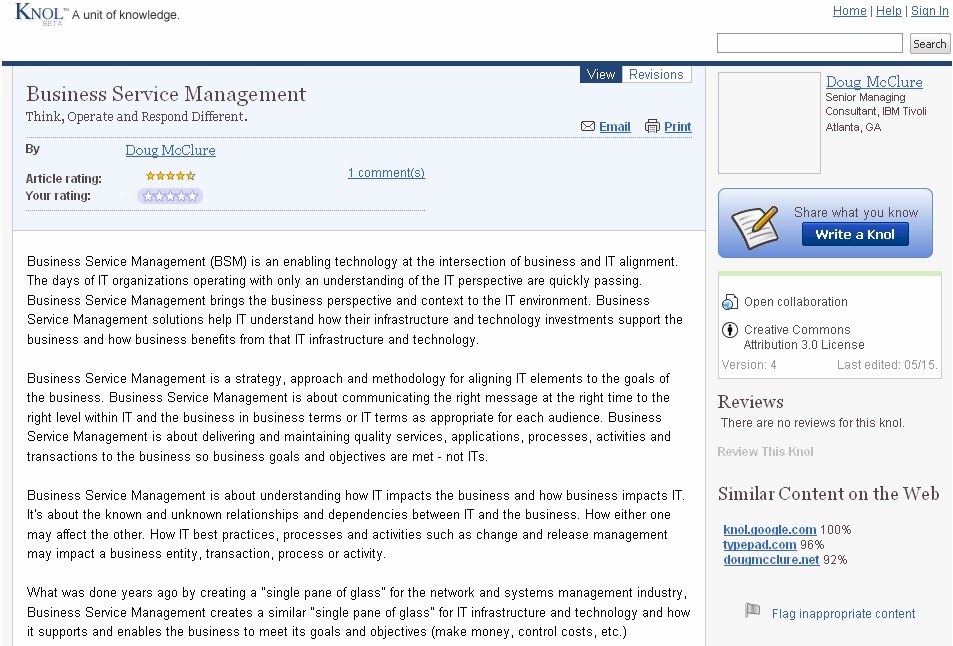The height and width of the screenshot is (646, 953).
Task: Click the 'Creative Commons Attribution 3.0 License' text
Action: [x=804, y=337]
